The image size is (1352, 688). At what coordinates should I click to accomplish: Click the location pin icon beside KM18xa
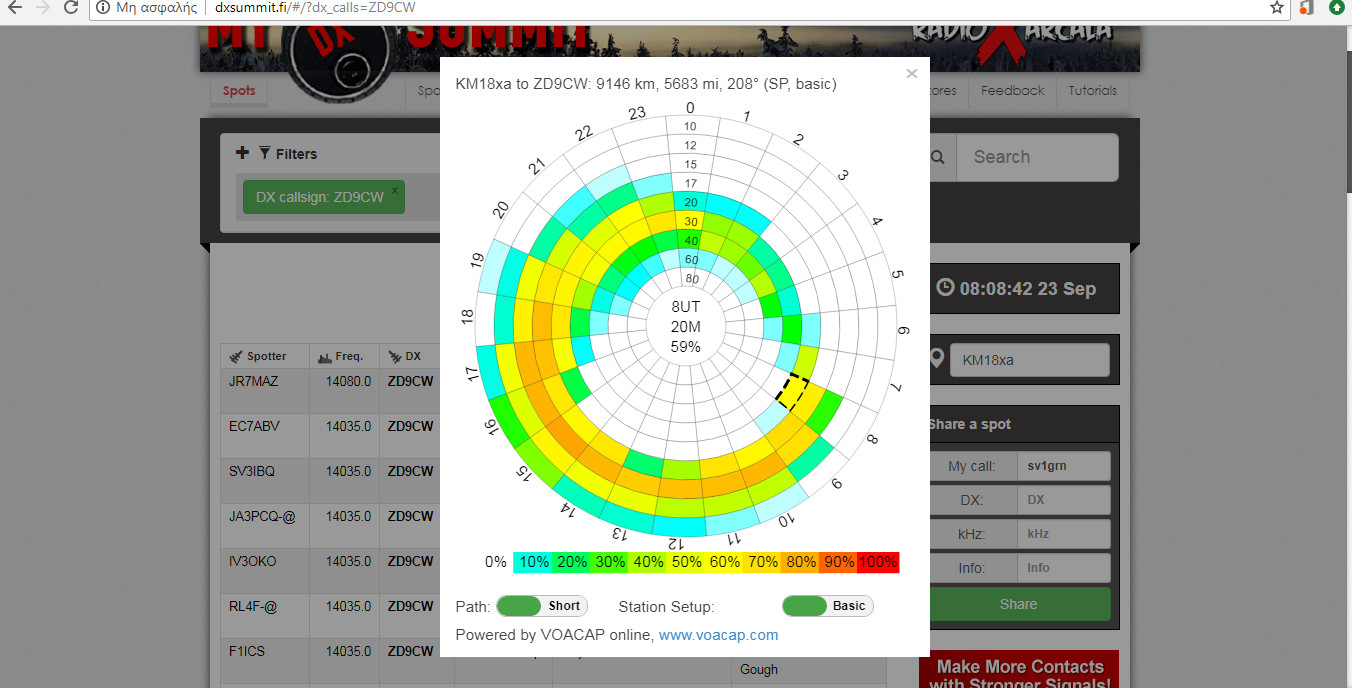click(x=937, y=359)
